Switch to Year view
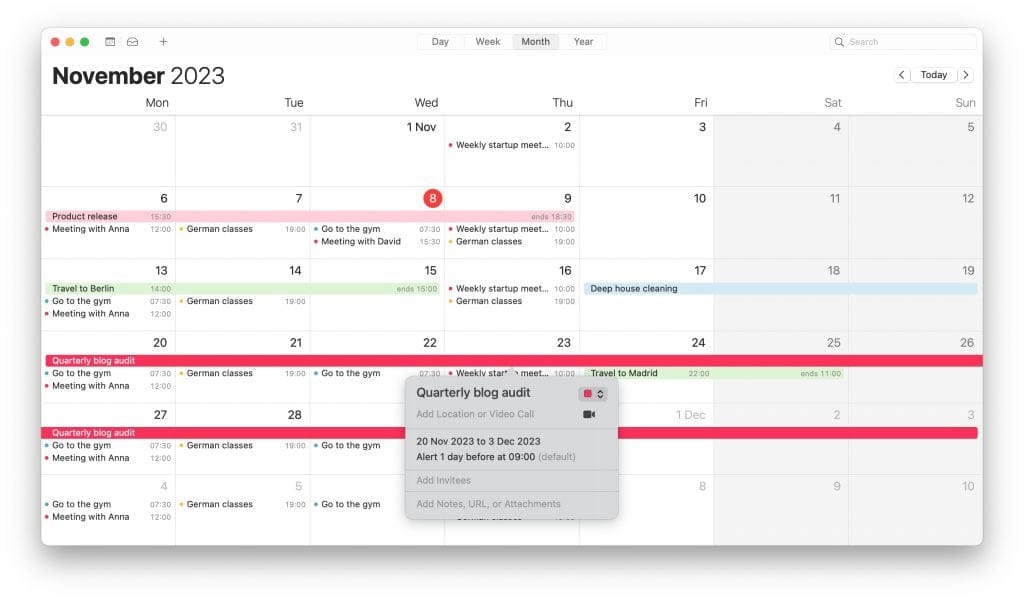This screenshot has height=600, width=1024. [x=583, y=42]
